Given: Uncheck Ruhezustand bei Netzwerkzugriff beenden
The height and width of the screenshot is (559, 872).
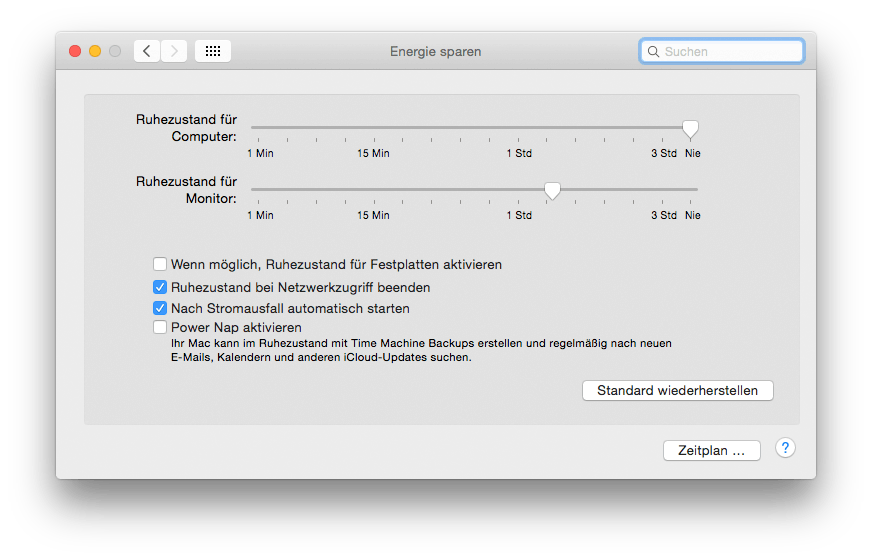Looking at the screenshot, I should (x=160, y=287).
